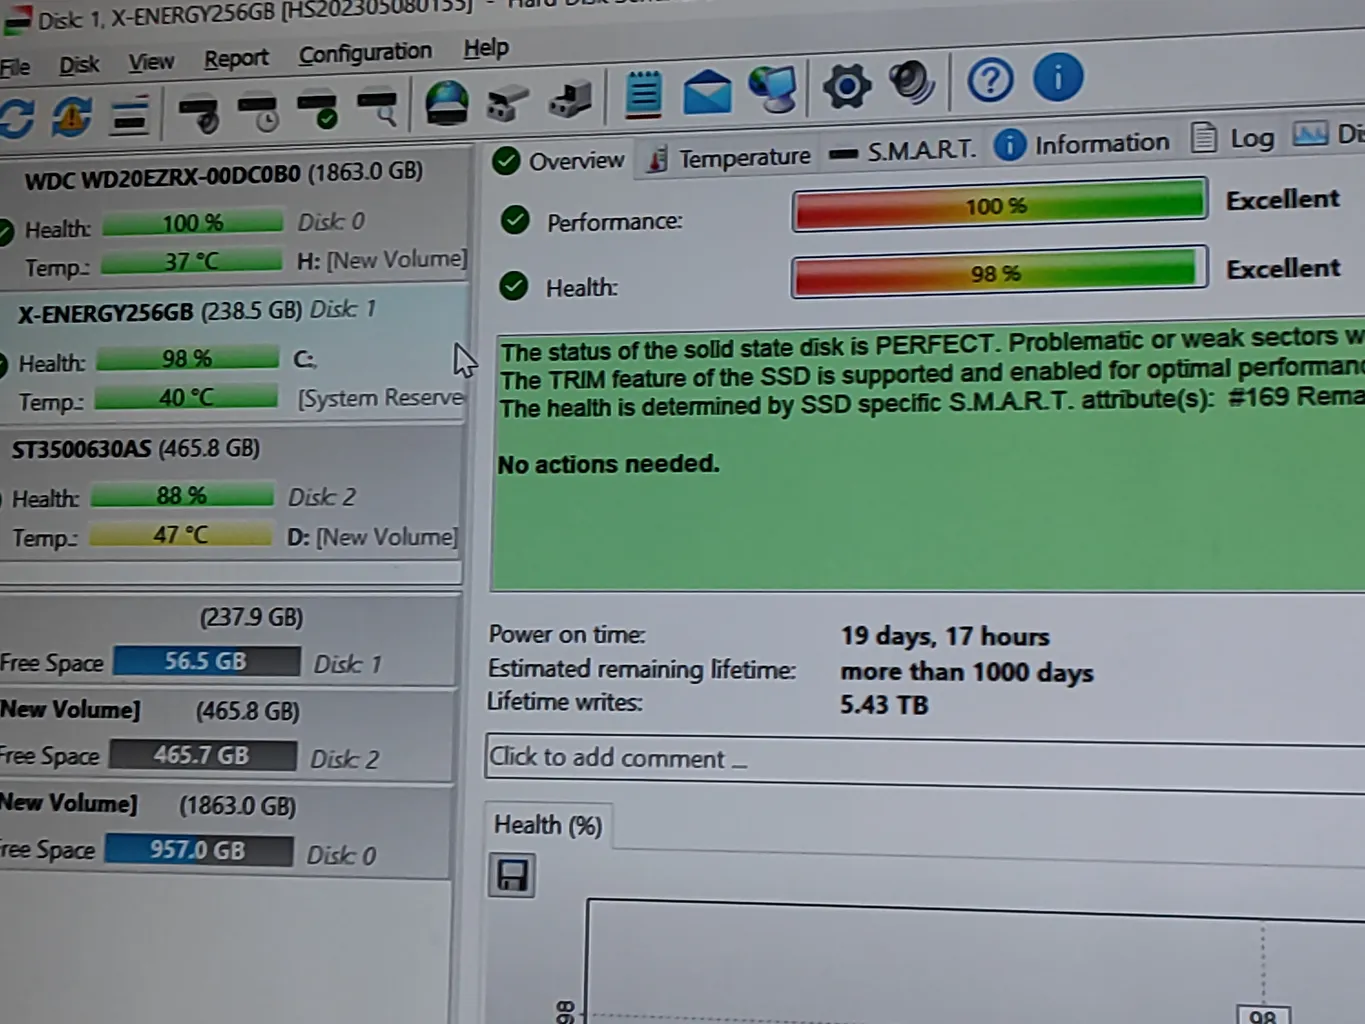Open the notepad report icon
The image size is (1365, 1024).
tap(643, 94)
